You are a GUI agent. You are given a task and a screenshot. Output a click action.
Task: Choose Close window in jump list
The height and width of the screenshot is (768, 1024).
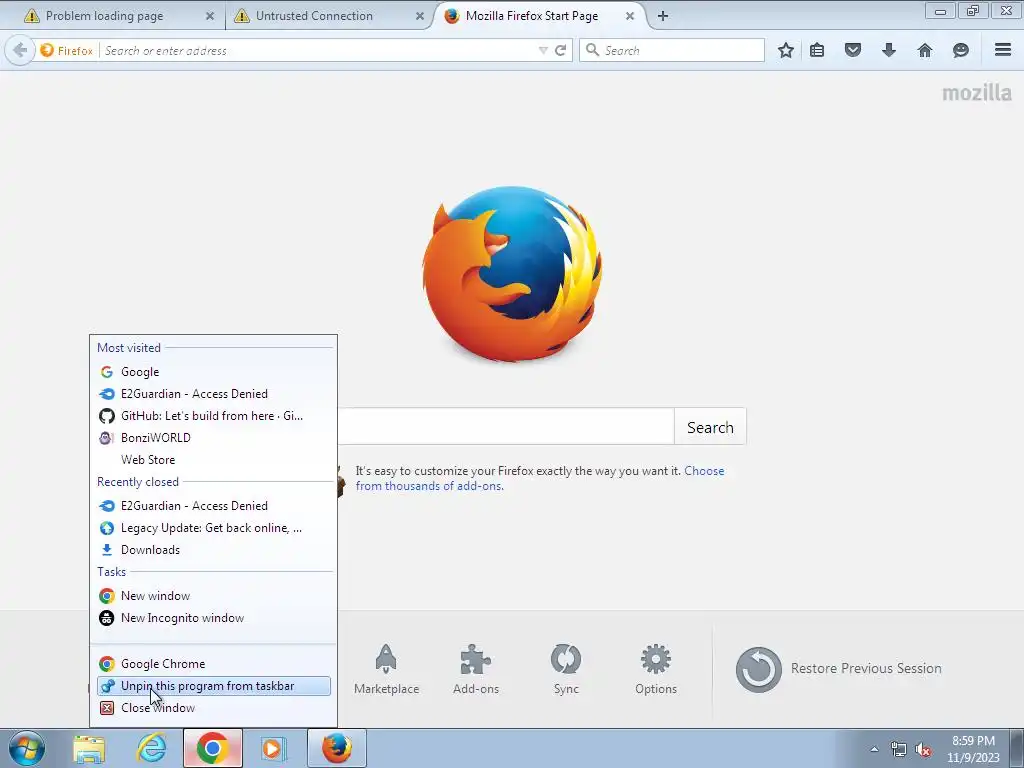pyautogui.click(x=214, y=708)
